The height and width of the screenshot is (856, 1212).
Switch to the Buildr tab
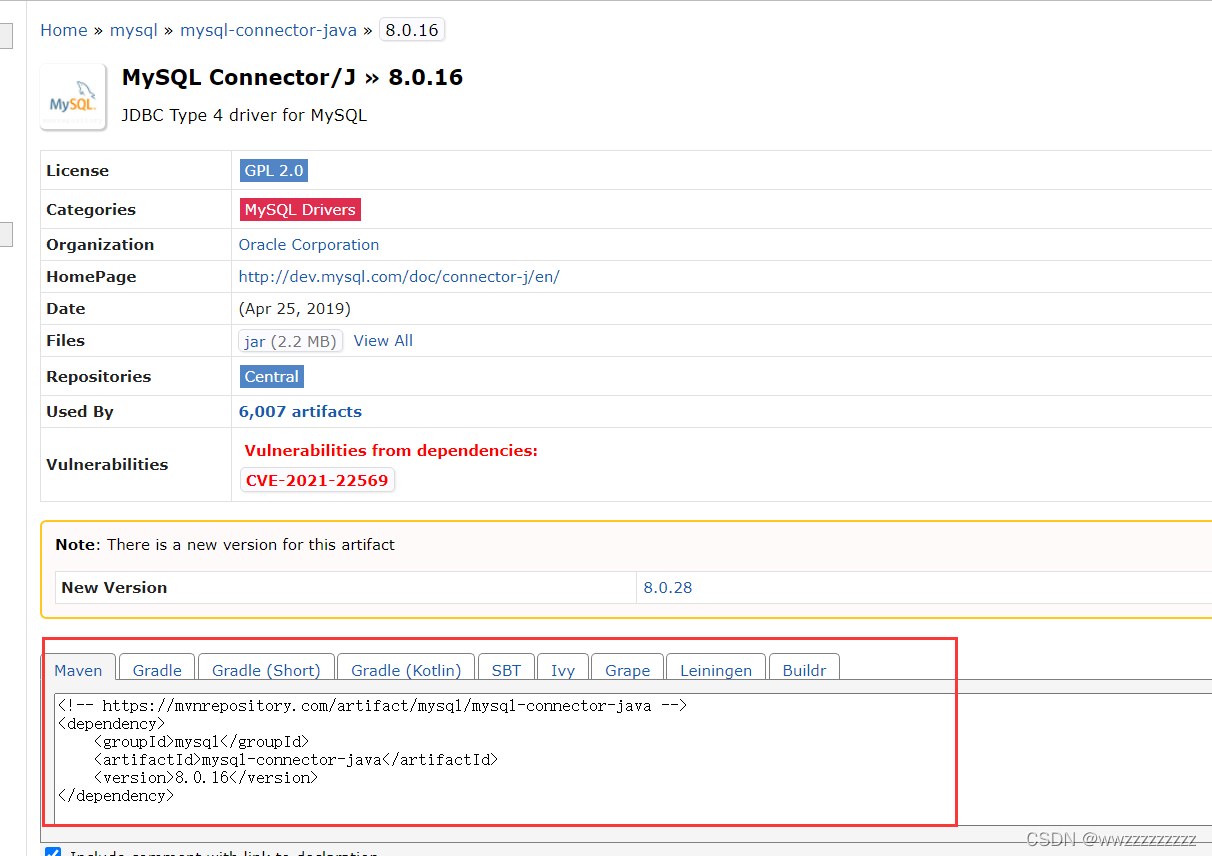point(804,670)
